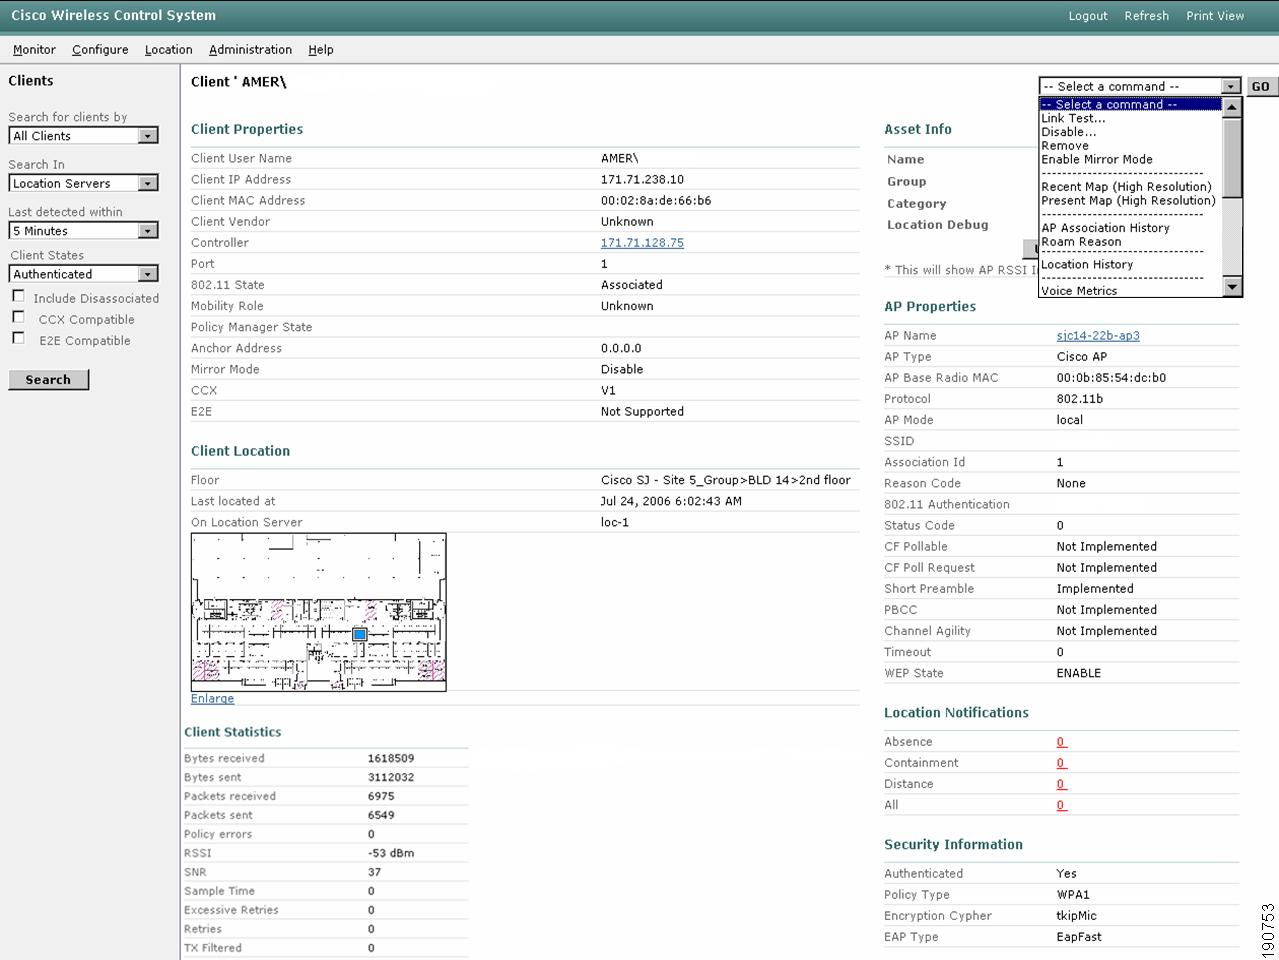Select 'Voice Metrics' command
The image size is (1279, 960).
point(1079,291)
